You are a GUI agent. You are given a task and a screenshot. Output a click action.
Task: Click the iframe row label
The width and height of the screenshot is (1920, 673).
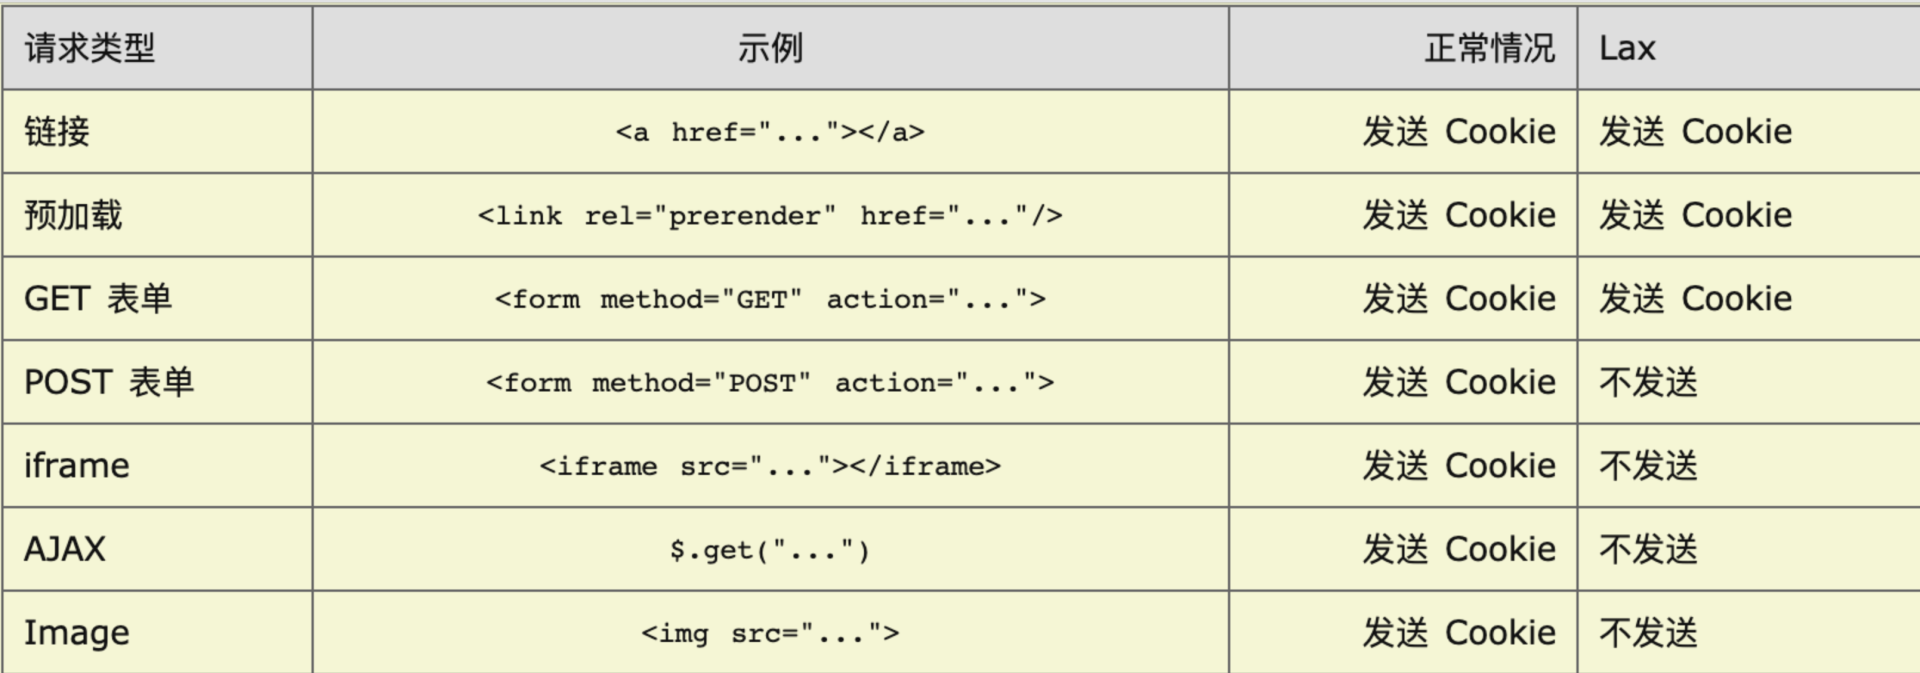coord(77,466)
